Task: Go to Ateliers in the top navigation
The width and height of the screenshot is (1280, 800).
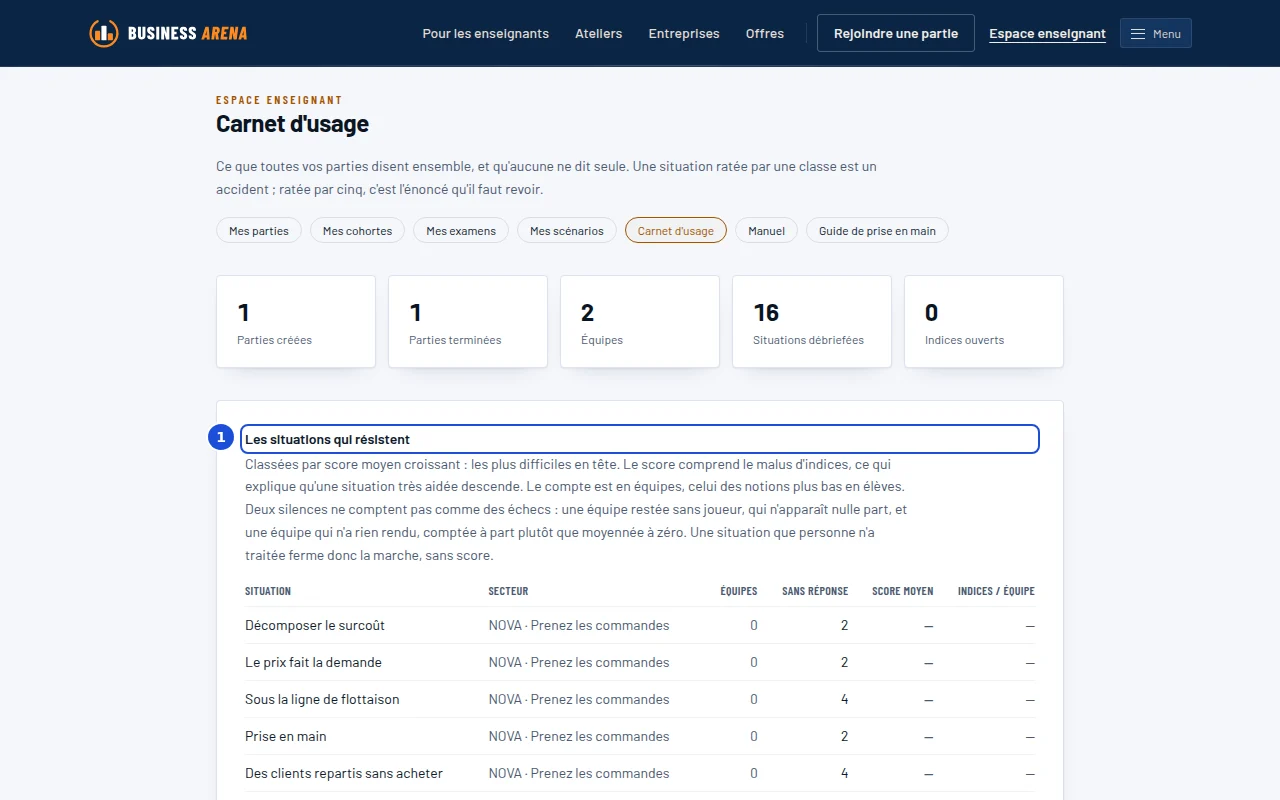Action: [599, 33]
